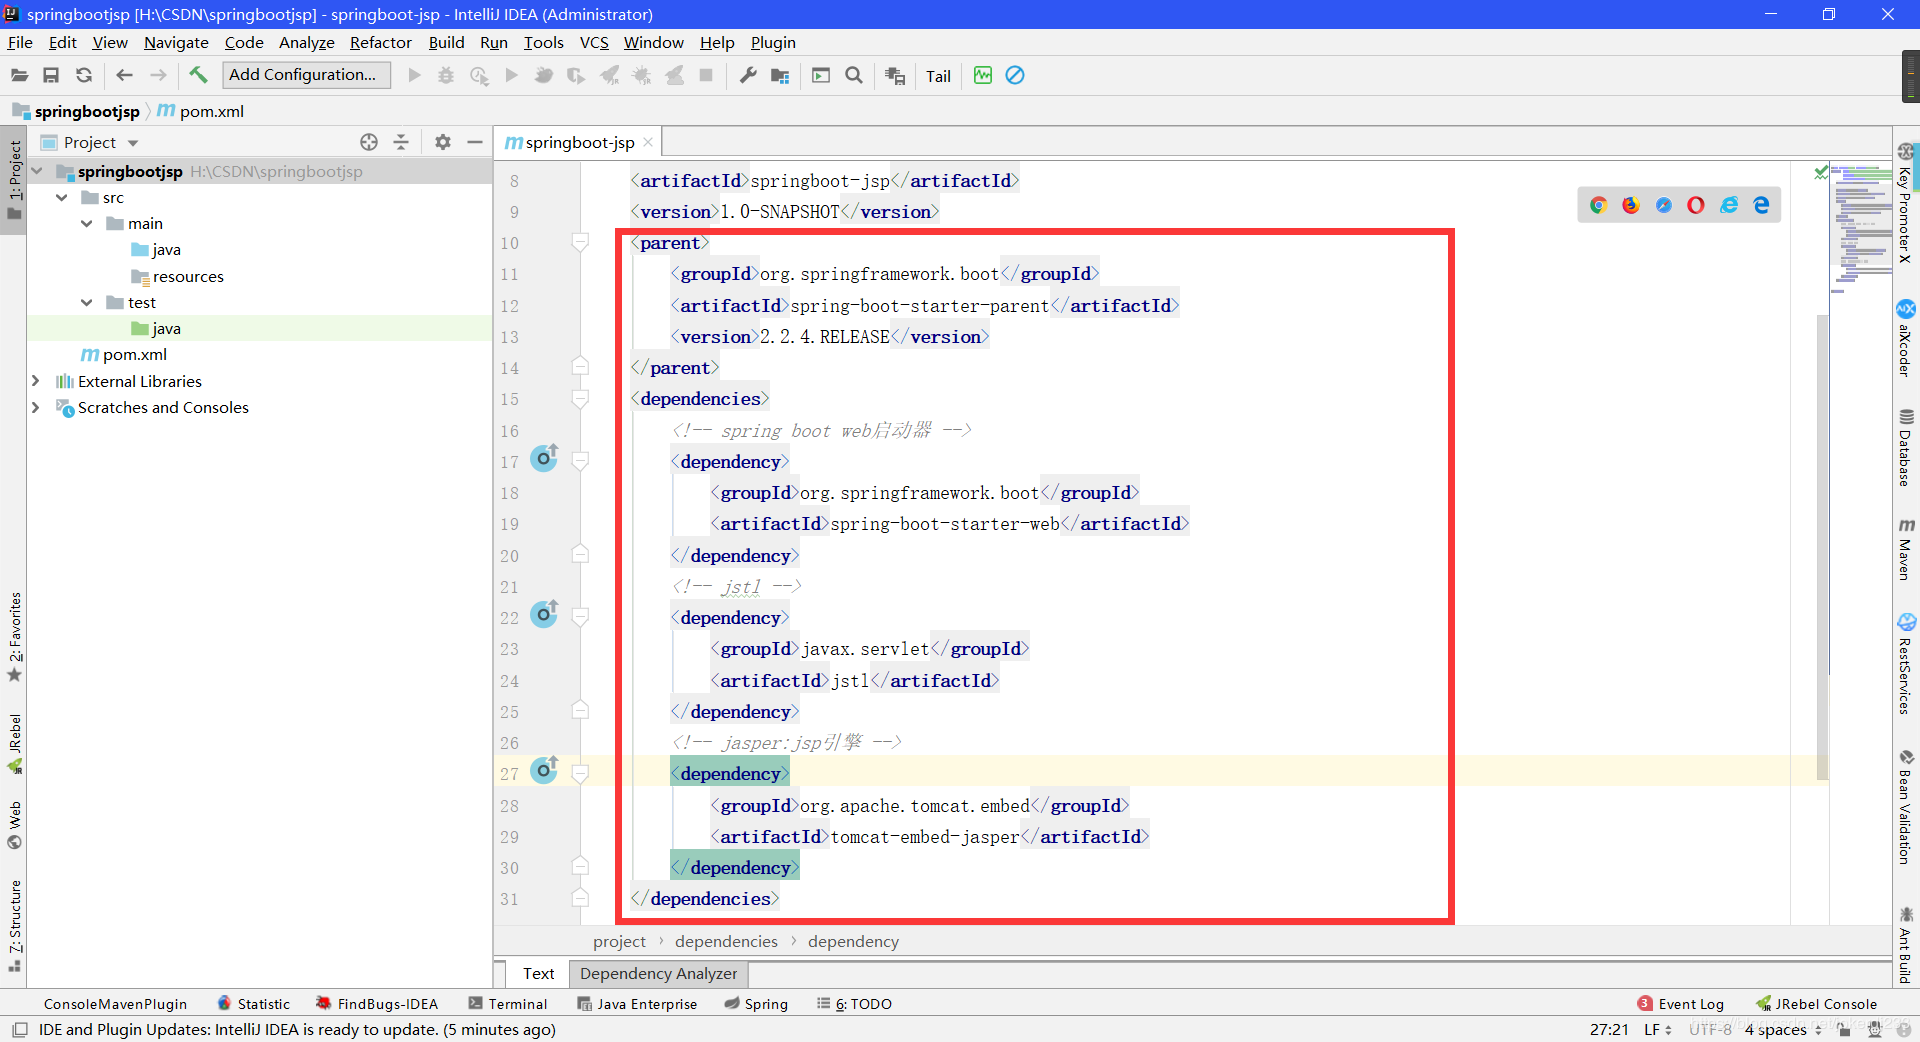Open in Edge browser icon
The height and width of the screenshot is (1042, 1920).
pyautogui.click(x=1761, y=205)
